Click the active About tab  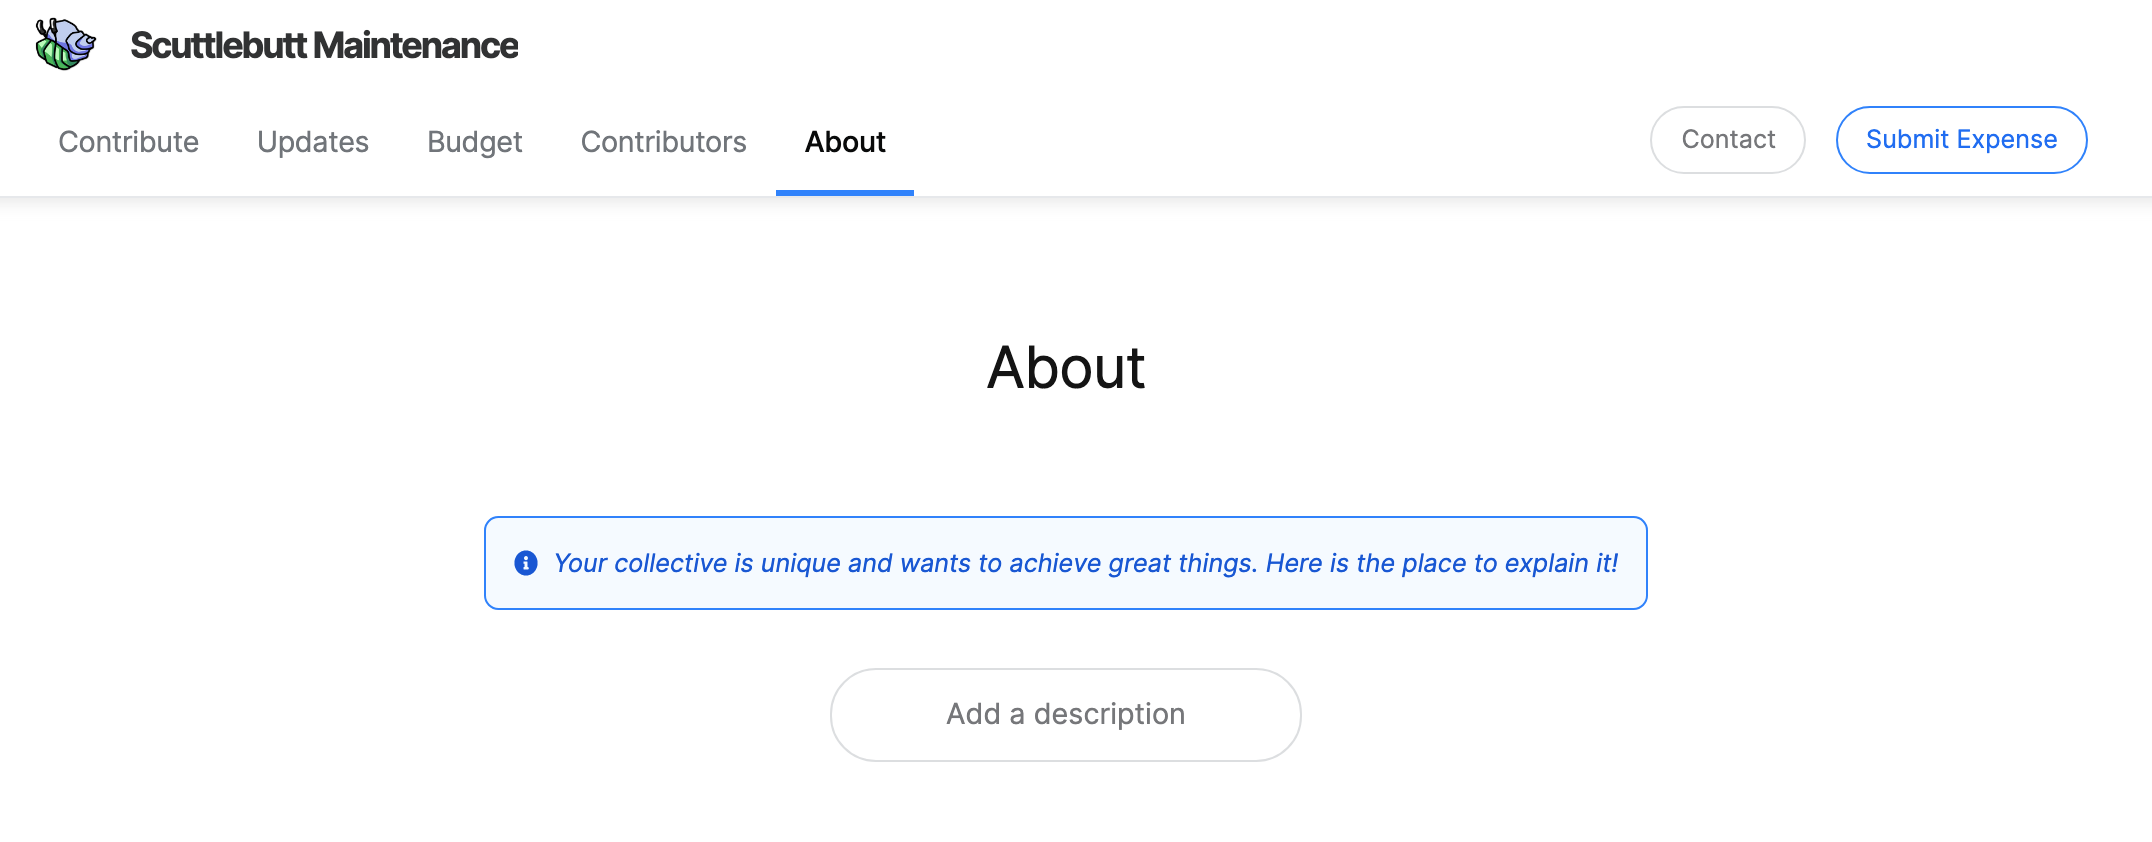tap(845, 142)
